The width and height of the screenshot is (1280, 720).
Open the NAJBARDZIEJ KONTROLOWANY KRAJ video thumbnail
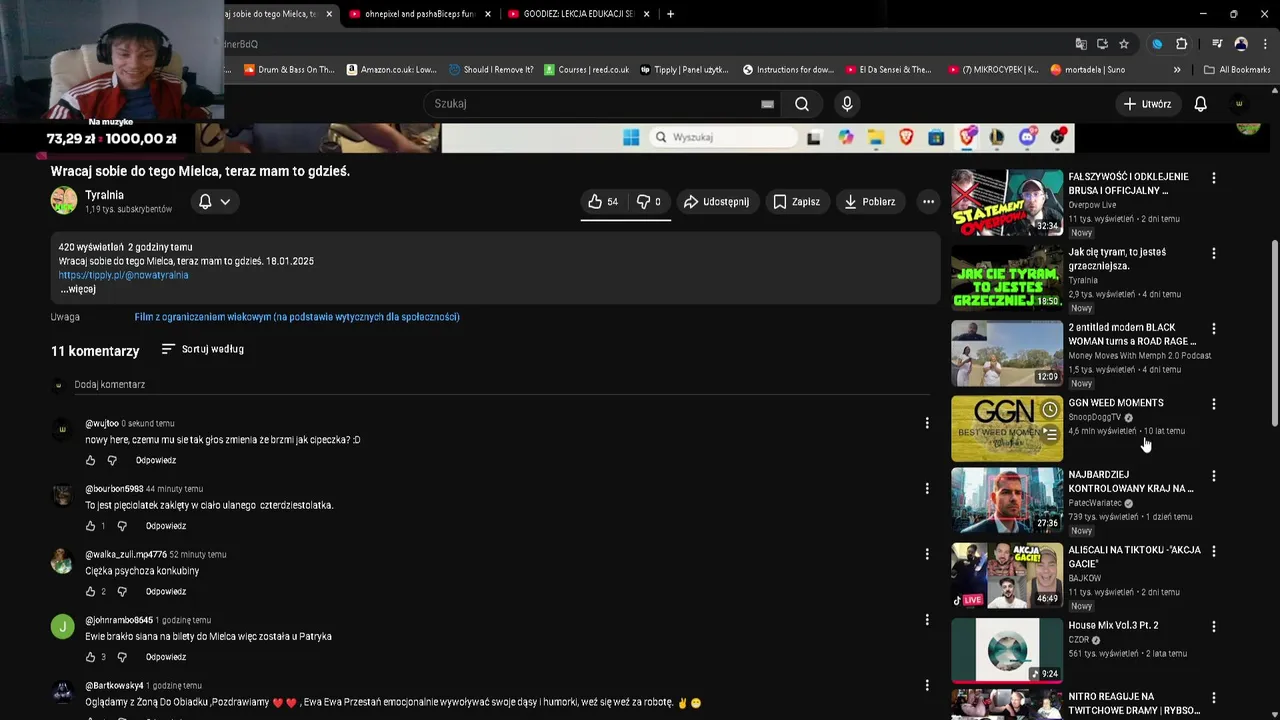tap(1007, 500)
